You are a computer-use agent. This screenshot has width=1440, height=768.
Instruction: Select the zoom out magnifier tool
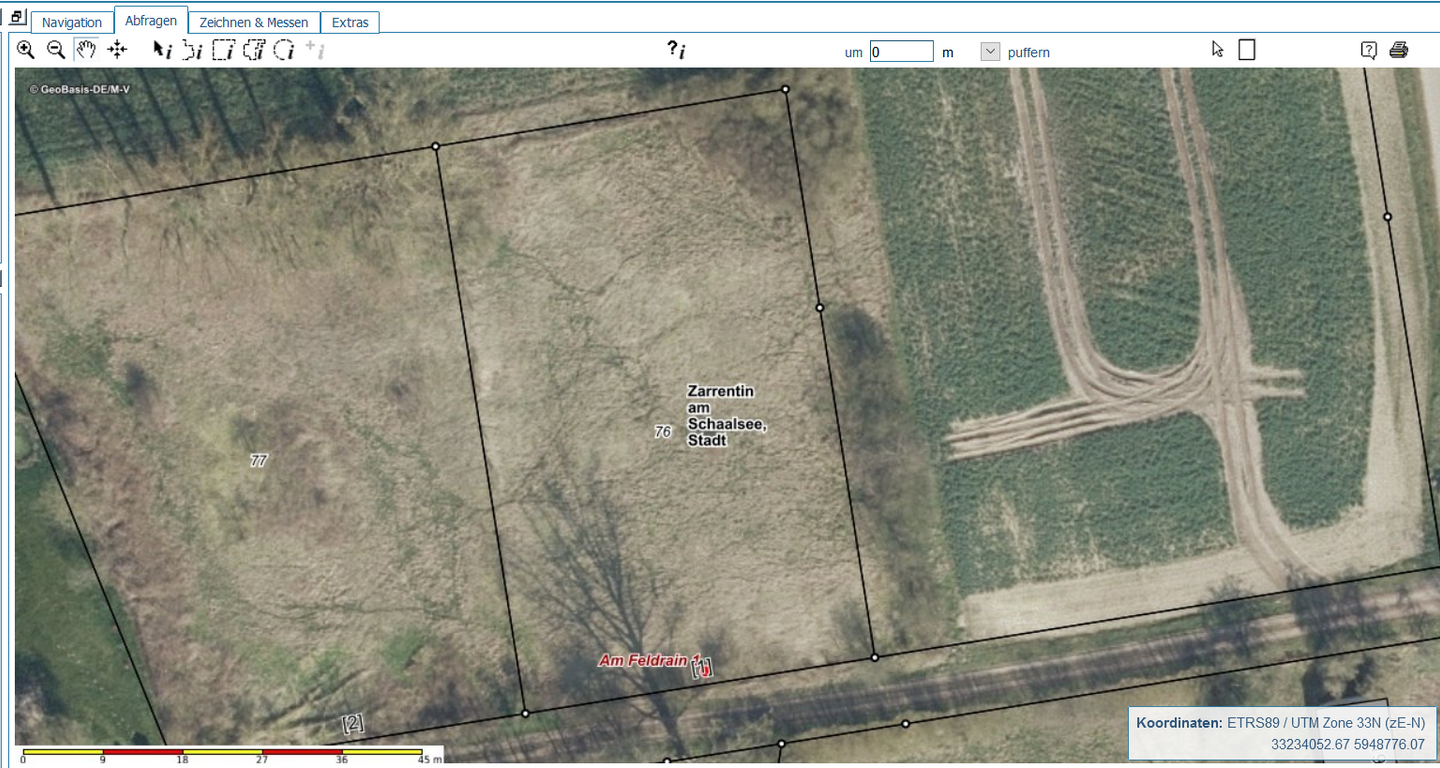point(56,50)
